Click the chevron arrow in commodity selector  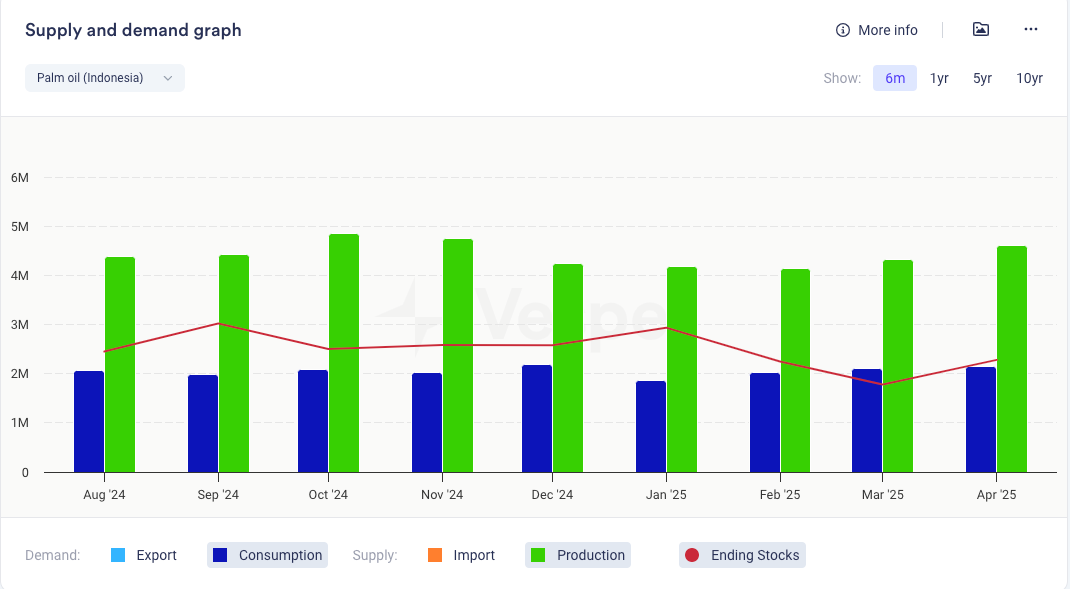click(168, 78)
